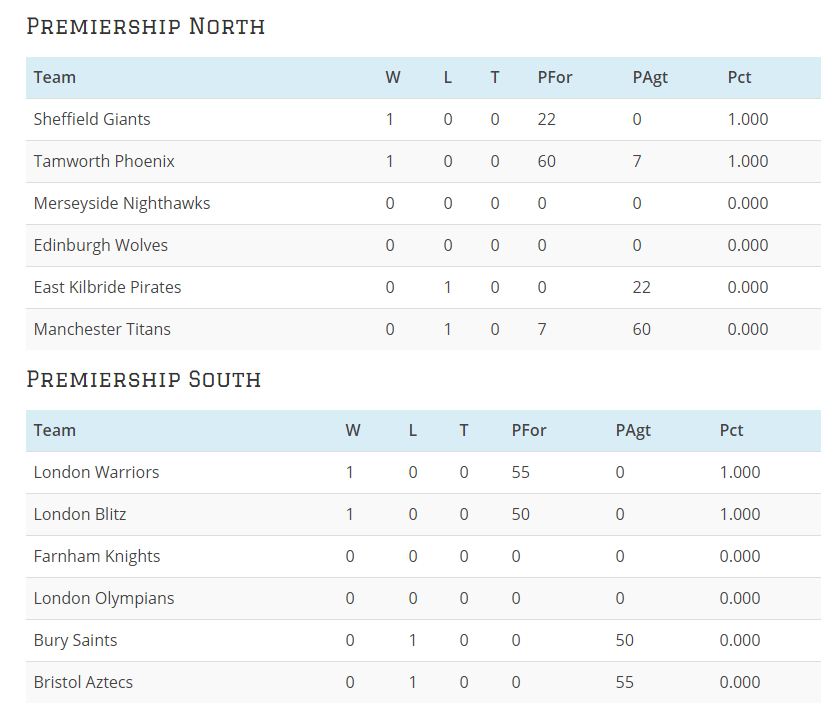The height and width of the screenshot is (715, 821).
Task: Click the Edinburgh Wolves team name
Action: coord(101,245)
